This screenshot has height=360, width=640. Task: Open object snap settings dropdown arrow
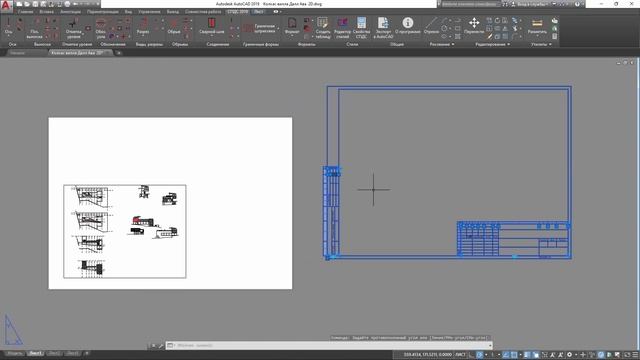point(520,355)
